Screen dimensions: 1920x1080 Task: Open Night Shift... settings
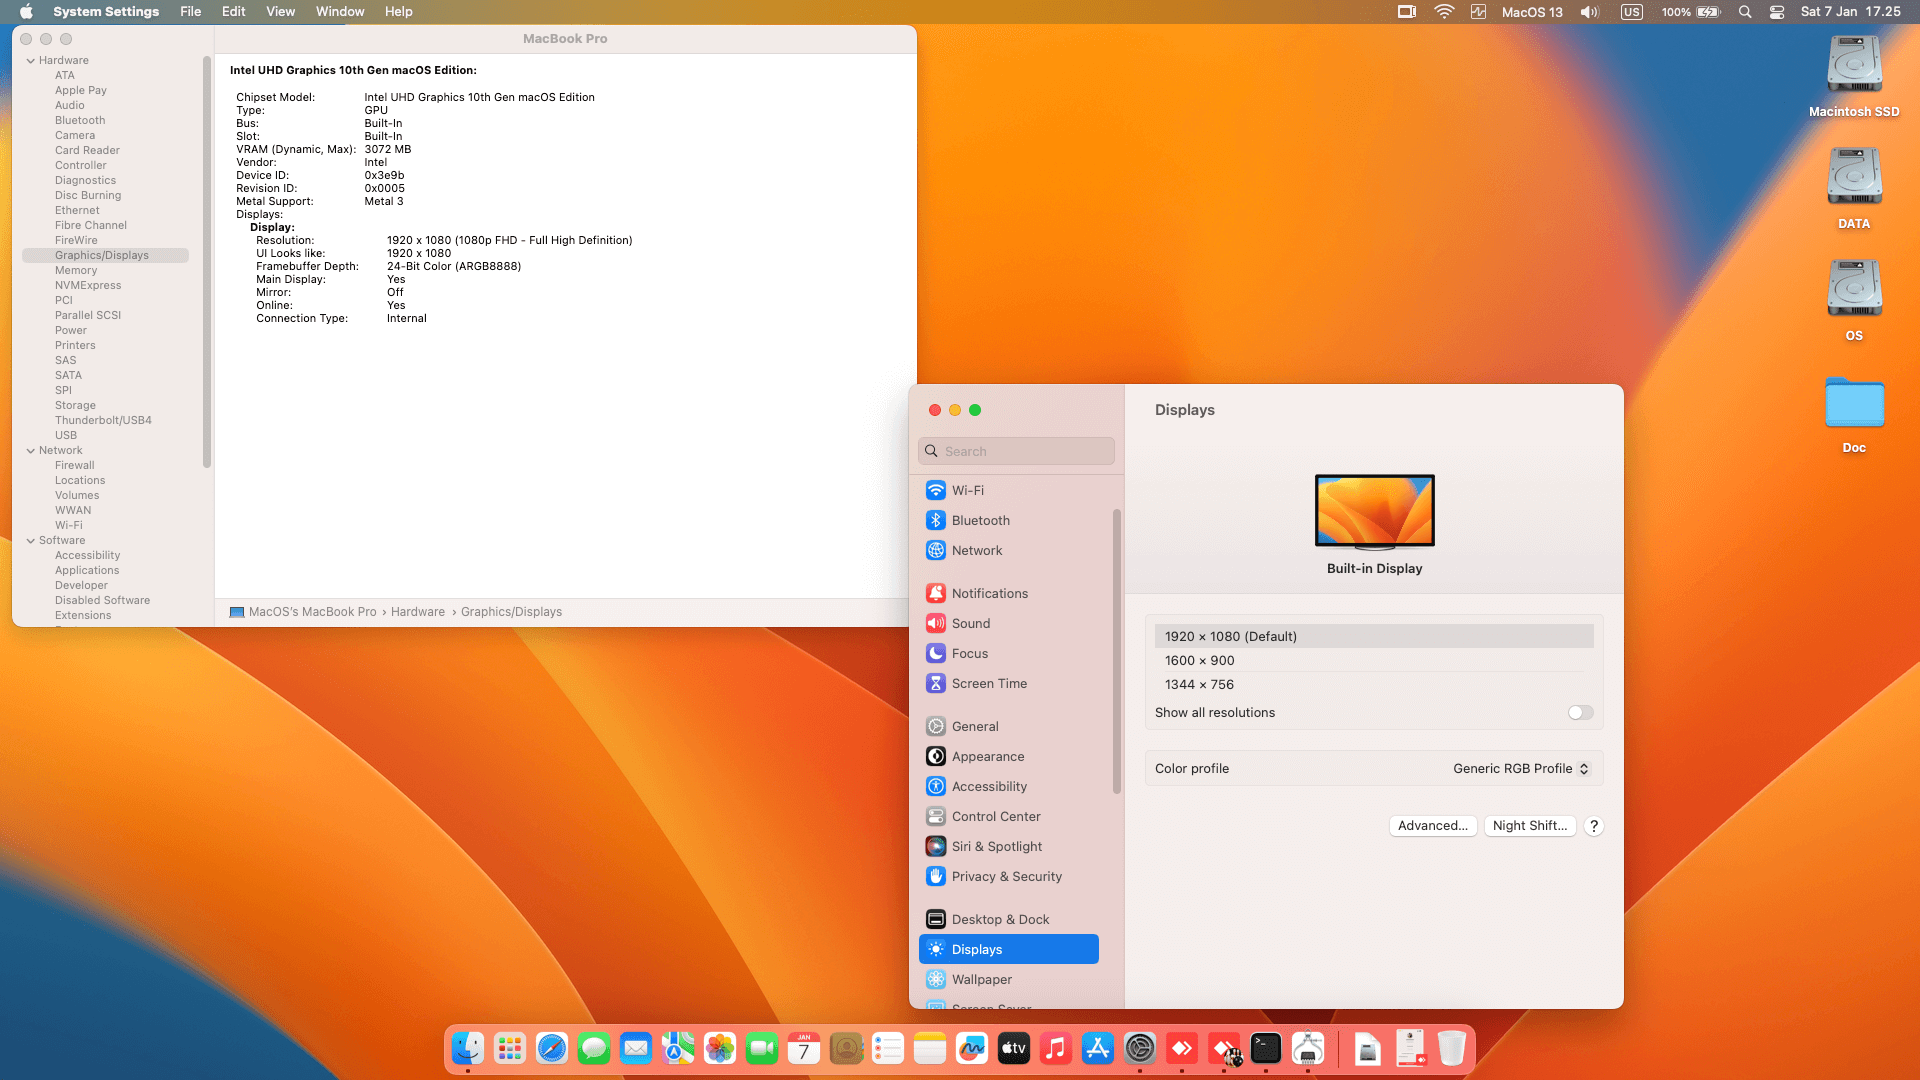[x=1529, y=826]
